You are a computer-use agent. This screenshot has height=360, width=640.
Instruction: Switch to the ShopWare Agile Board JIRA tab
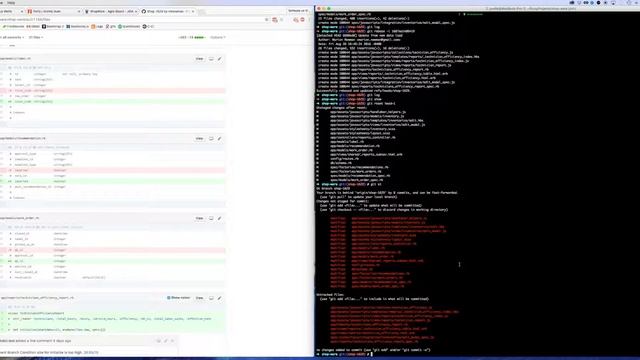[x=110, y=11]
